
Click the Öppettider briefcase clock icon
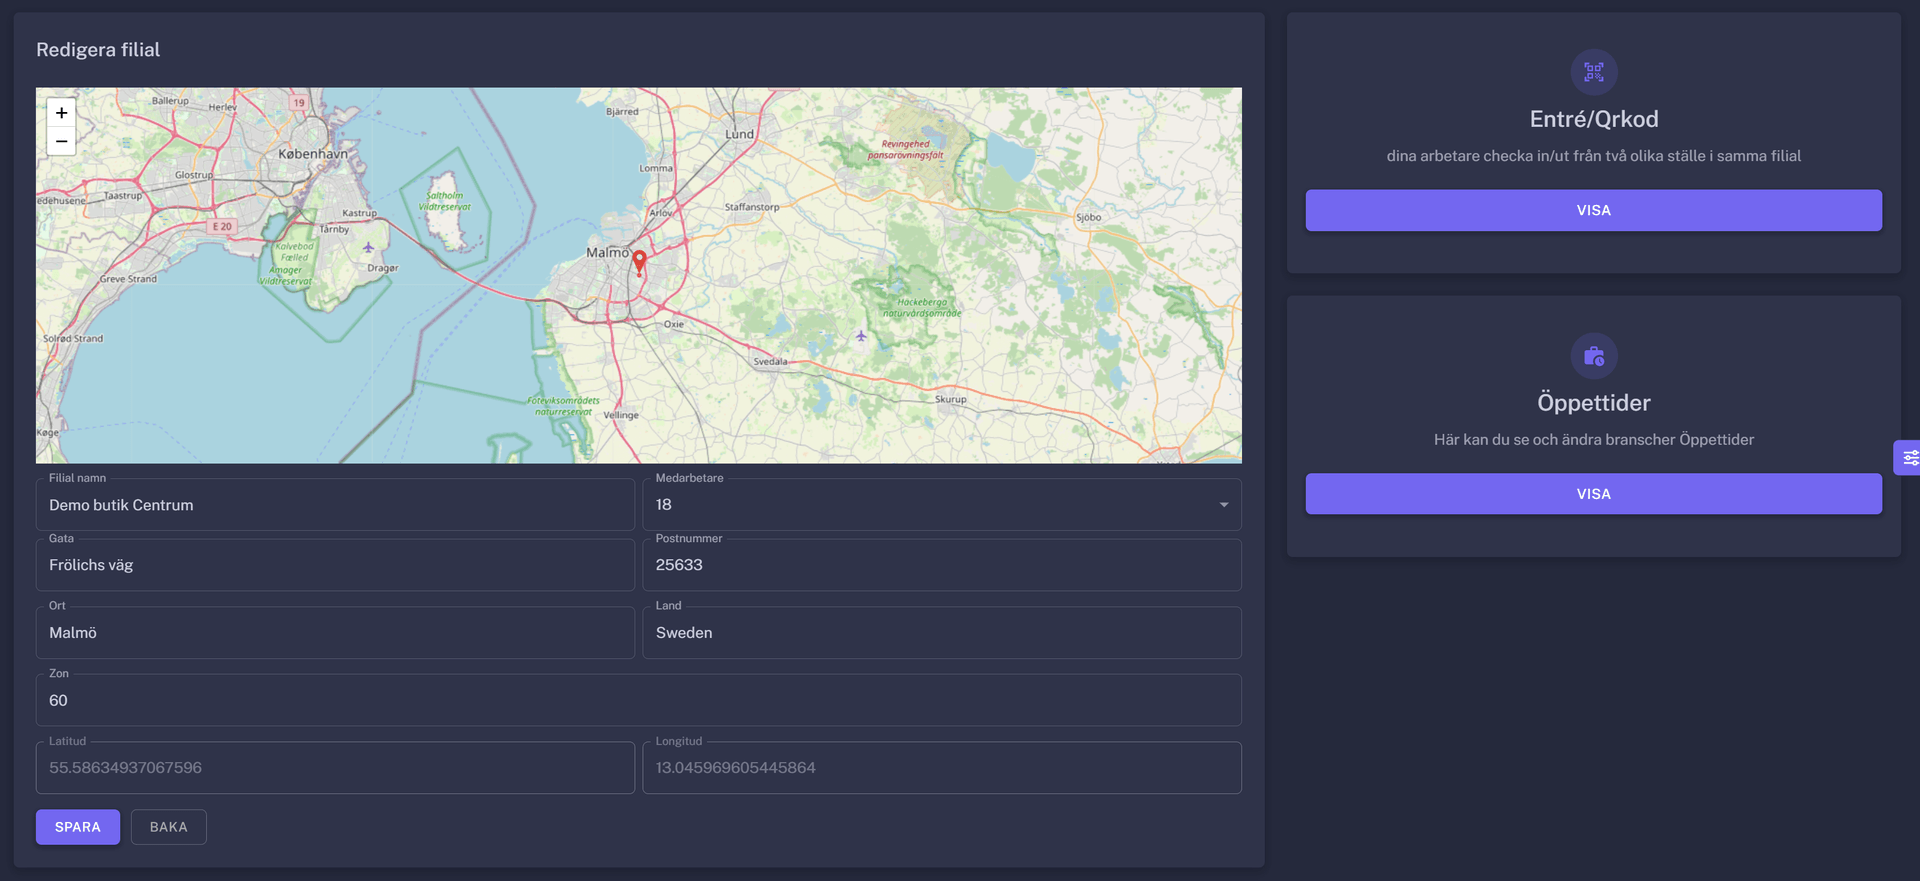1593,356
